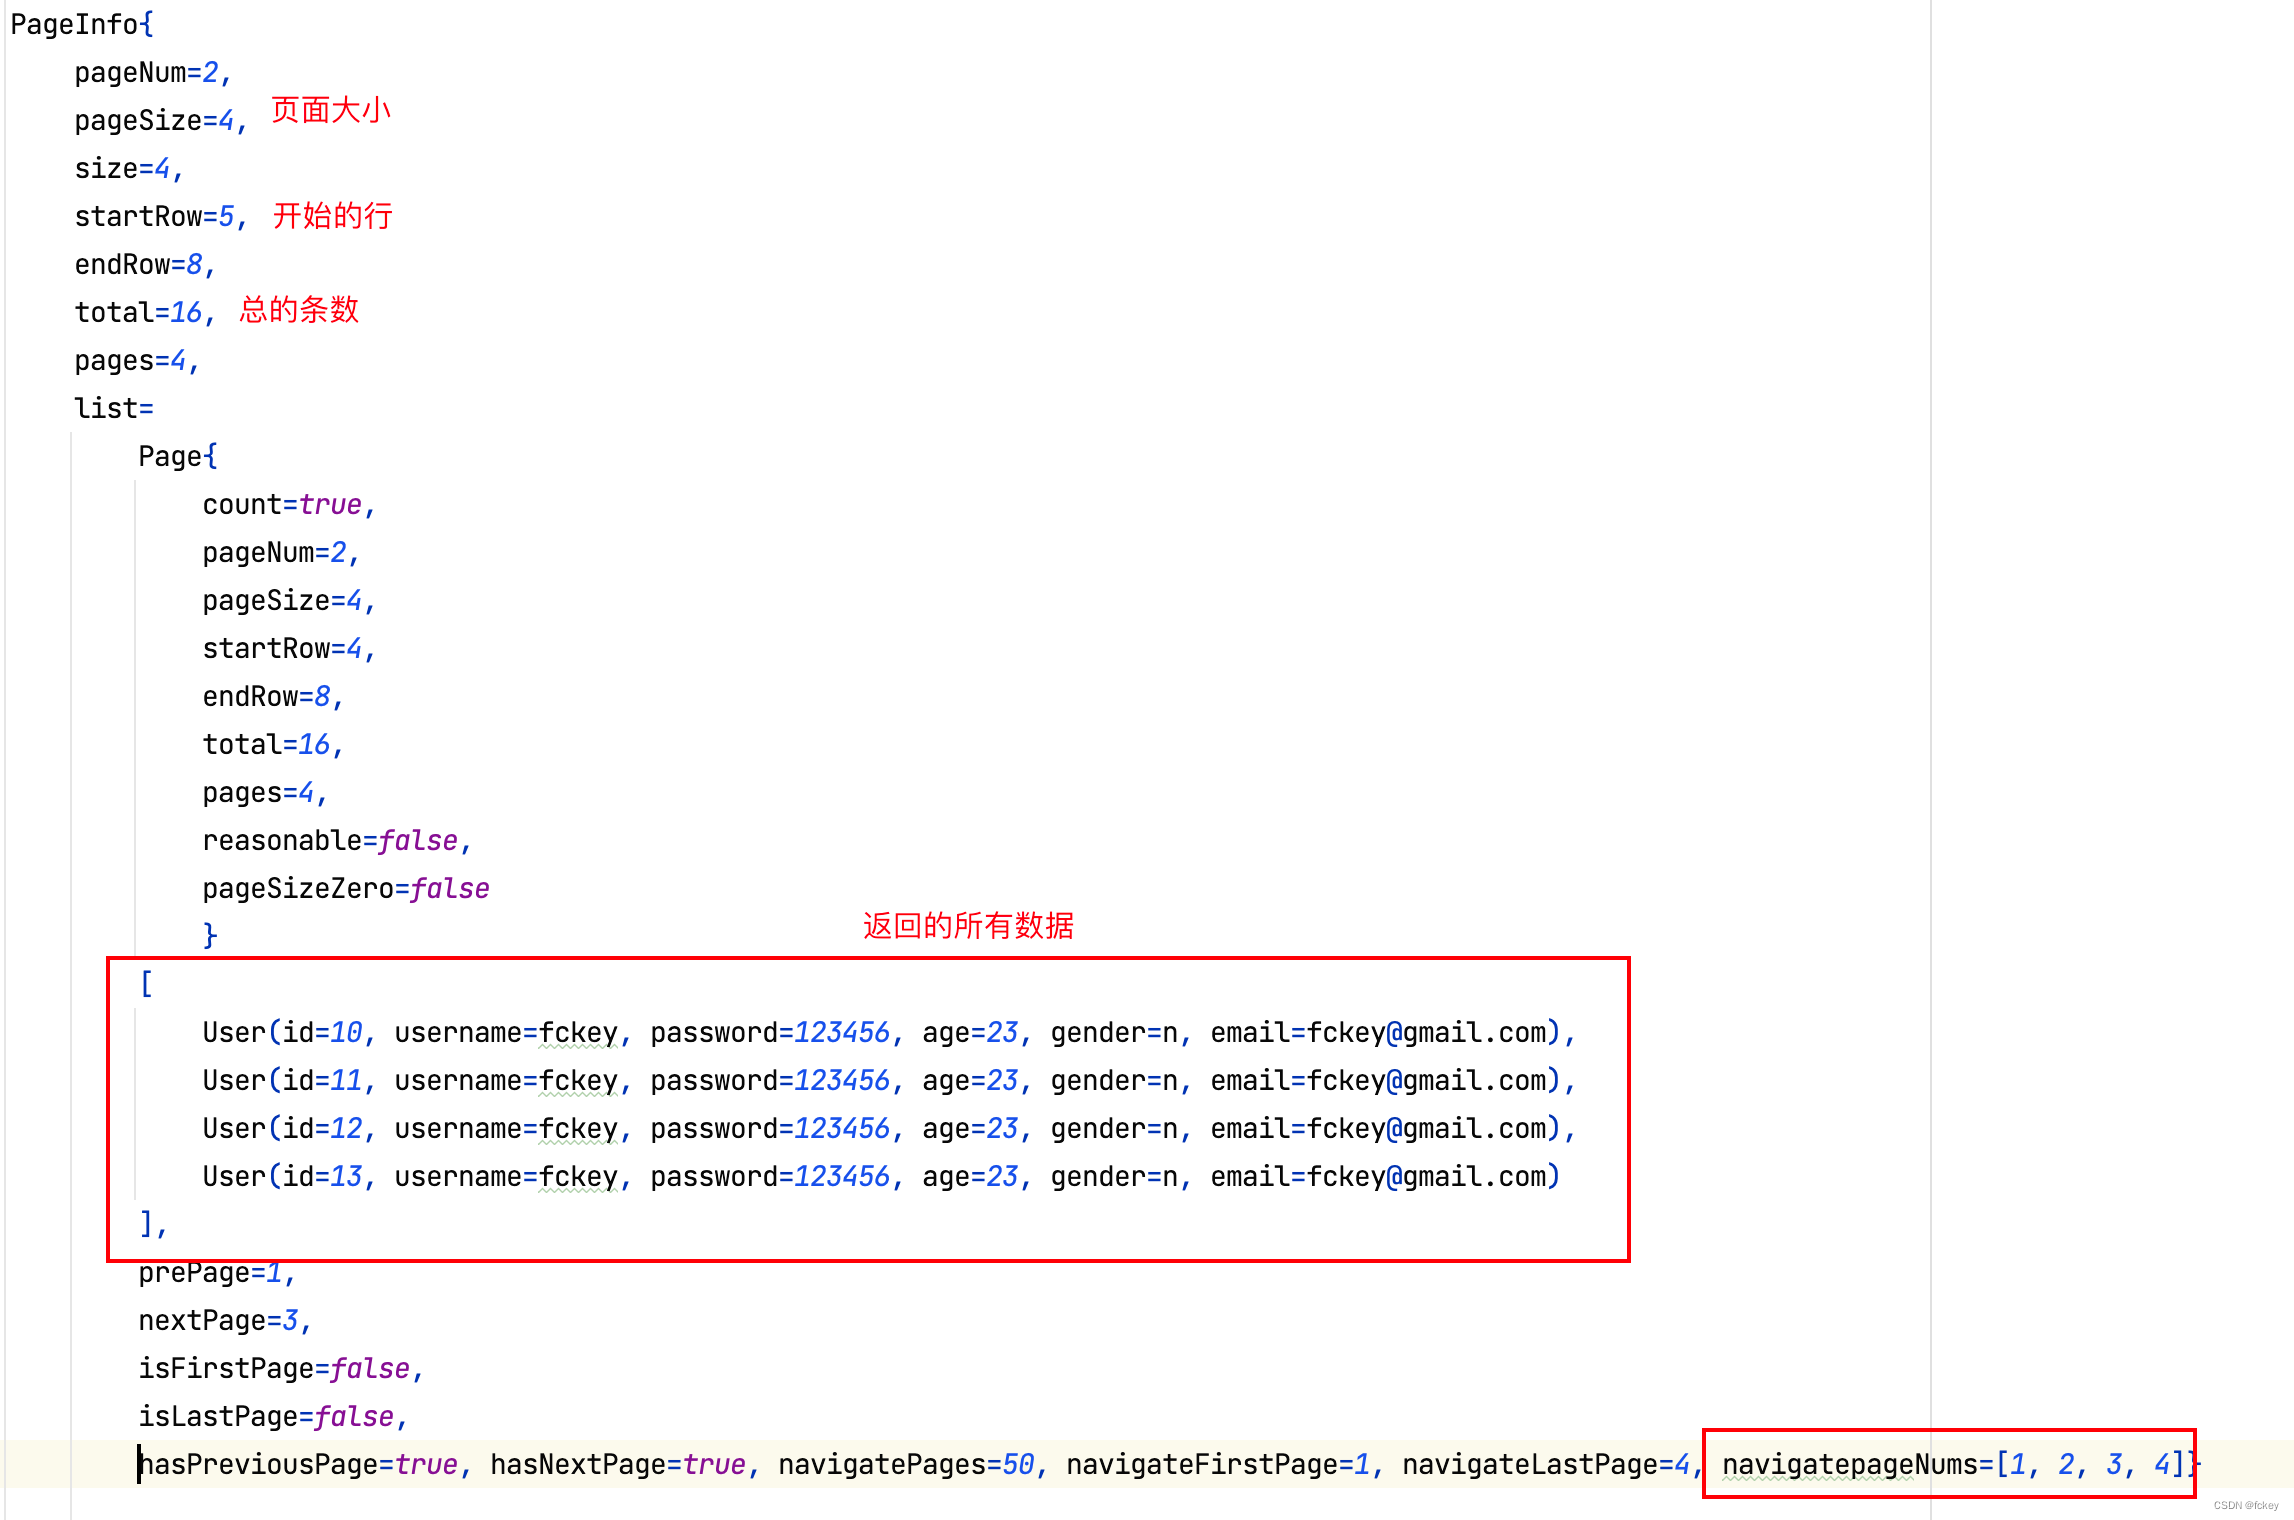Image resolution: width=2294 pixels, height=1520 pixels.
Task: Click 'pageSize=4,' inside the Page block
Action: click(x=289, y=600)
